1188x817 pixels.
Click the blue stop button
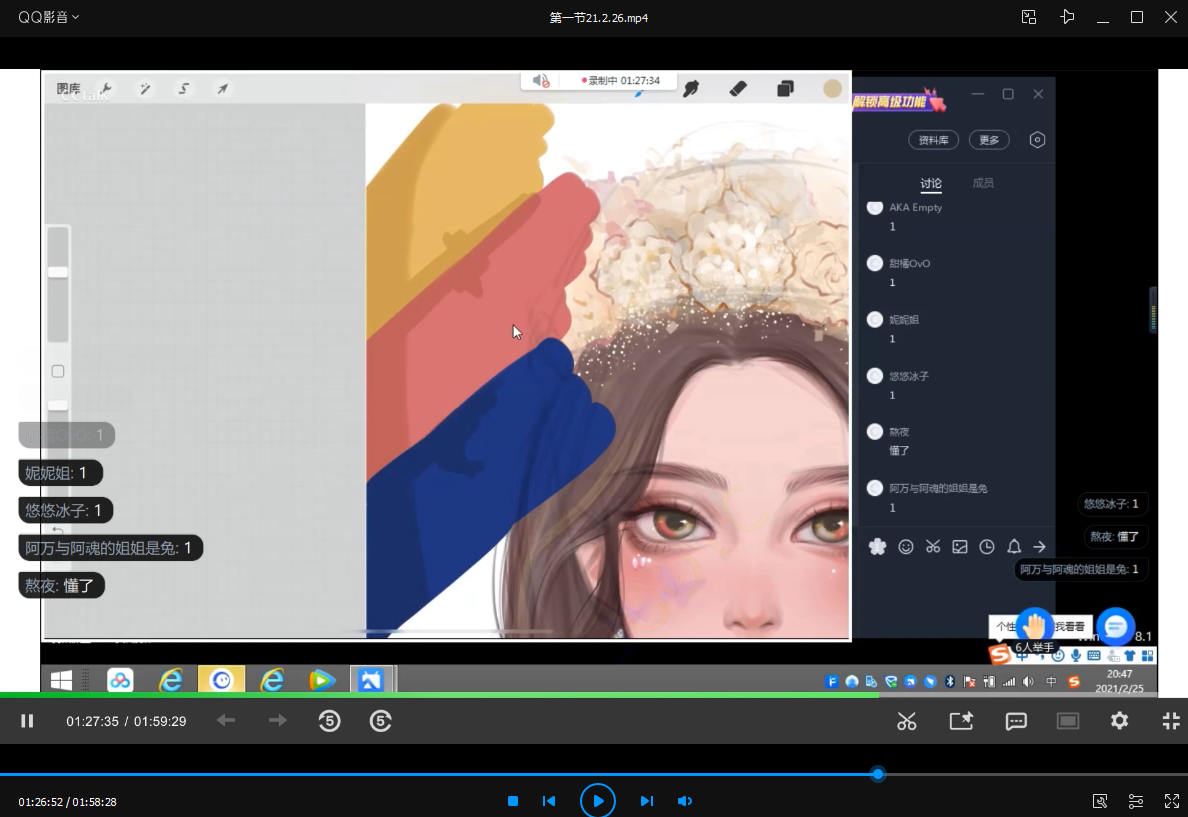click(x=513, y=801)
